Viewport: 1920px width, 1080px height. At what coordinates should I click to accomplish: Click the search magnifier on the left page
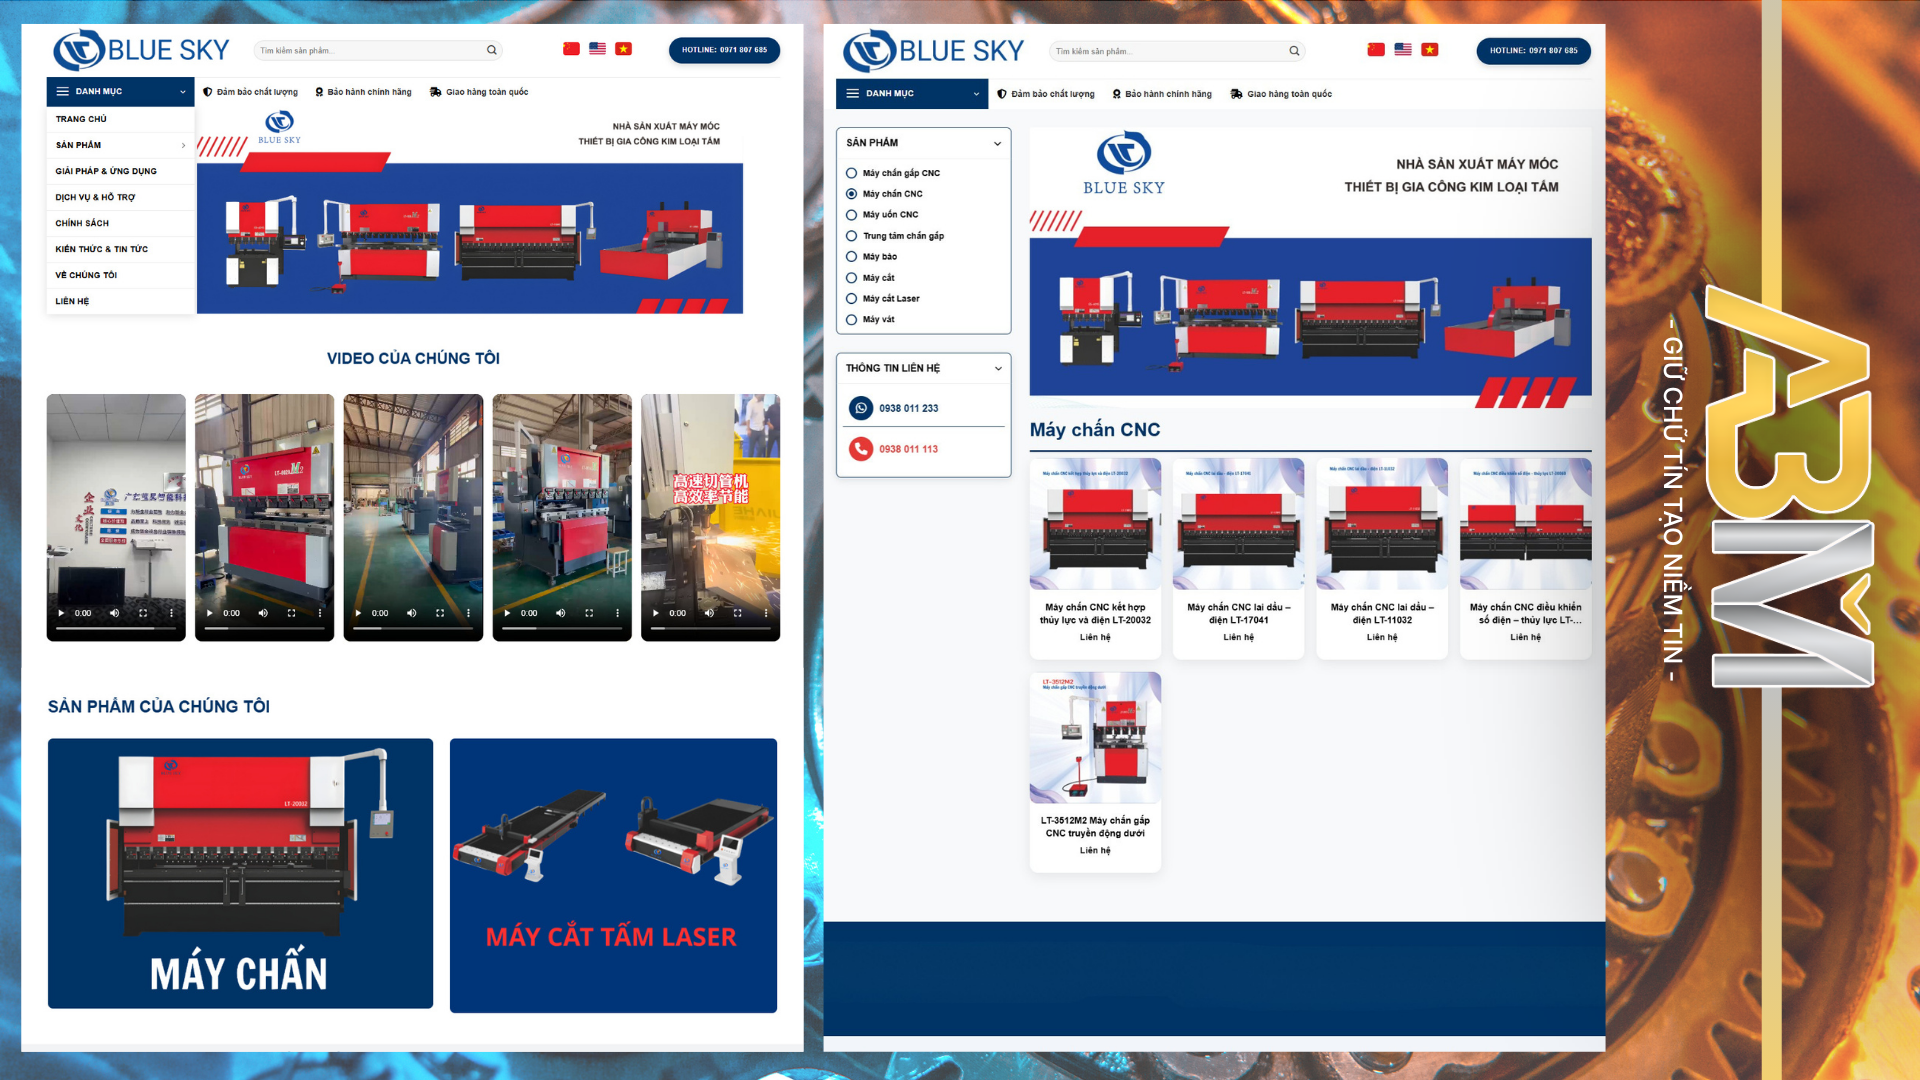point(491,50)
